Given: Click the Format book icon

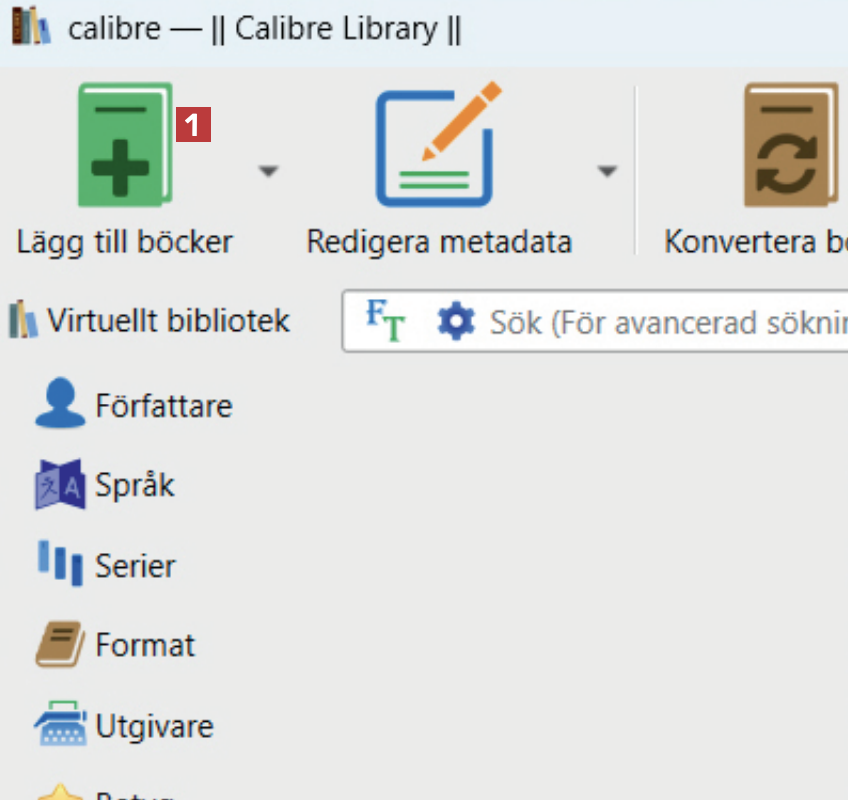Looking at the screenshot, I should [60, 644].
